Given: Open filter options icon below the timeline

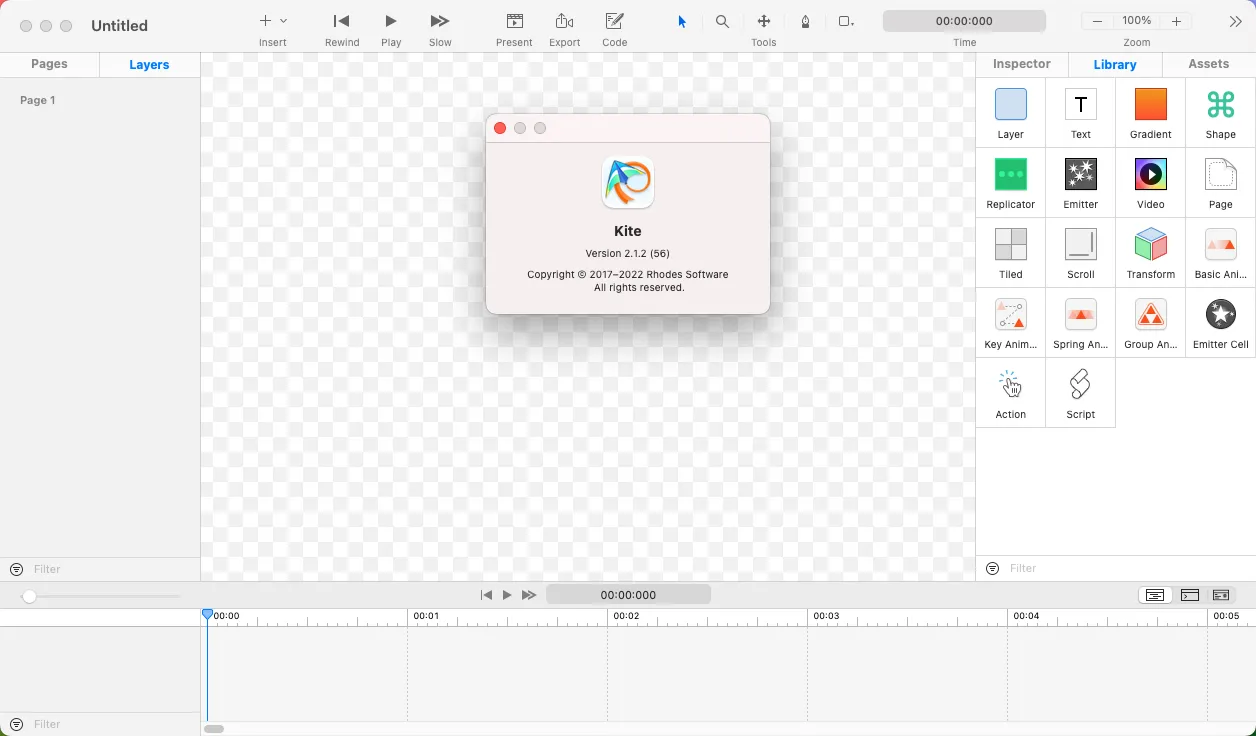Looking at the screenshot, I should tap(16, 724).
